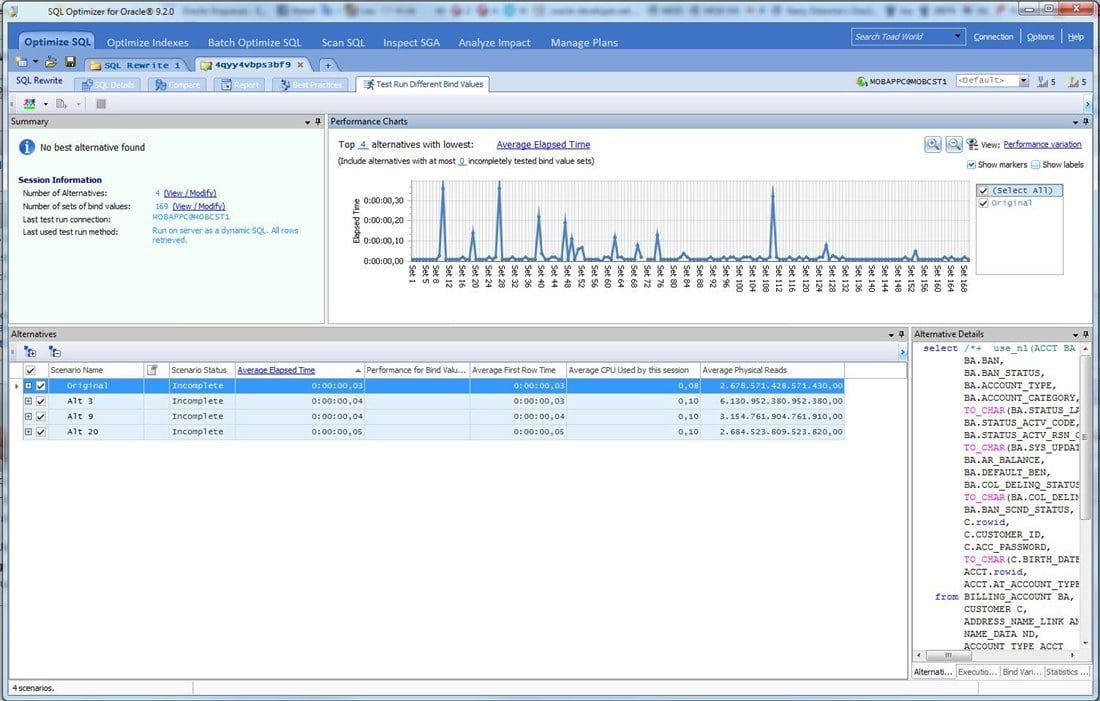
Task: Click the grayed document icon beside the run icon
Action: (x=62, y=104)
